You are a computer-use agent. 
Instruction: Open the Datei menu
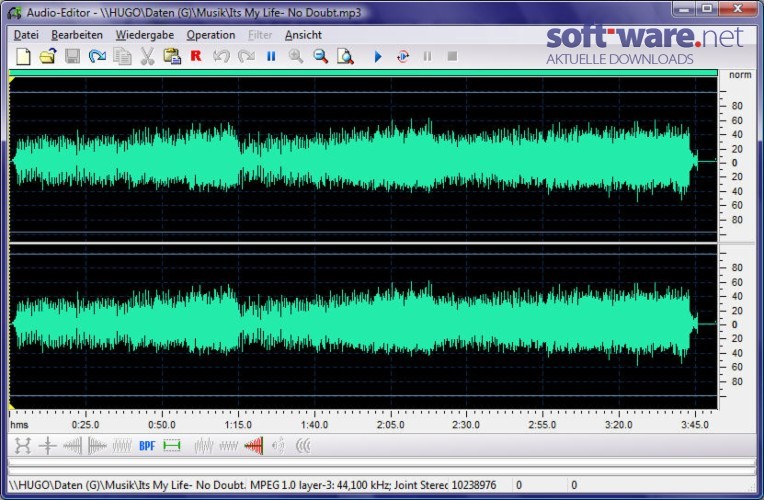pyautogui.click(x=26, y=35)
